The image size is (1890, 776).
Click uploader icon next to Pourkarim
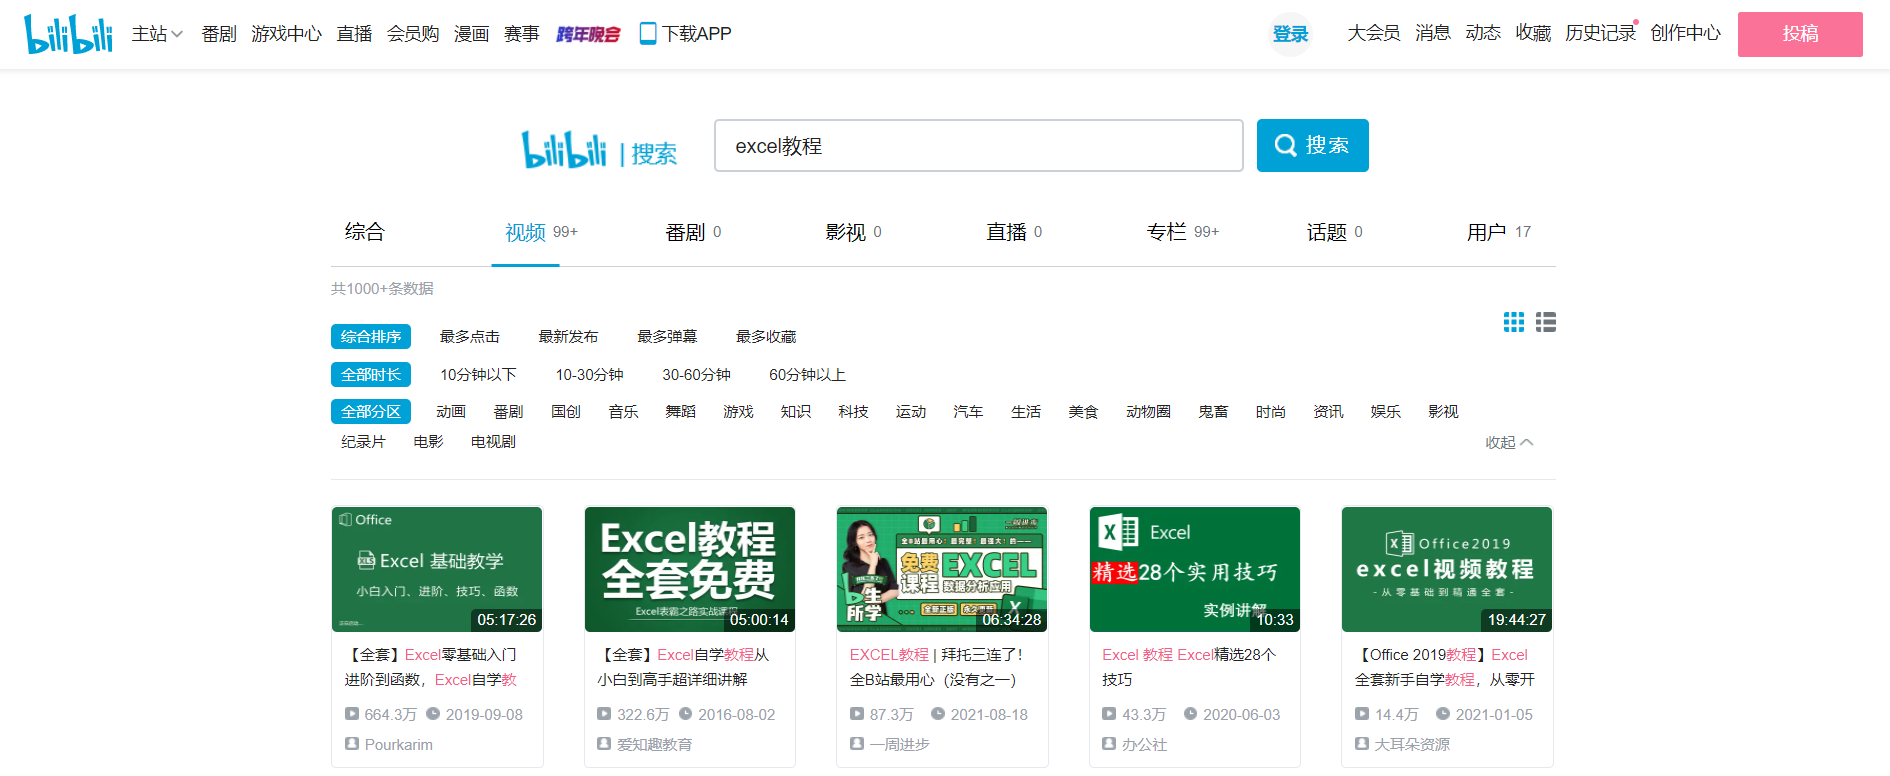(x=352, y=744)
